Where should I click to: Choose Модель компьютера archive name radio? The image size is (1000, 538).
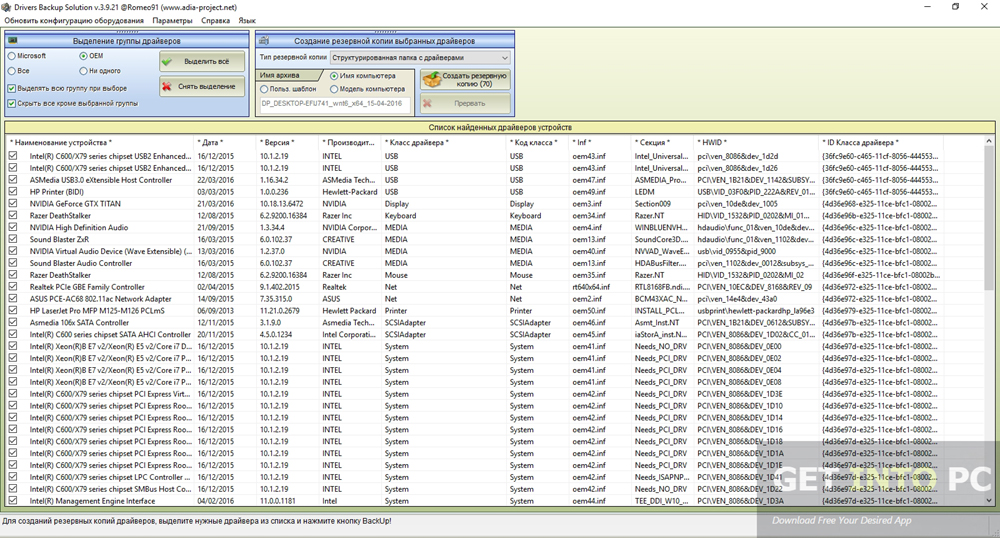point(334,89)
